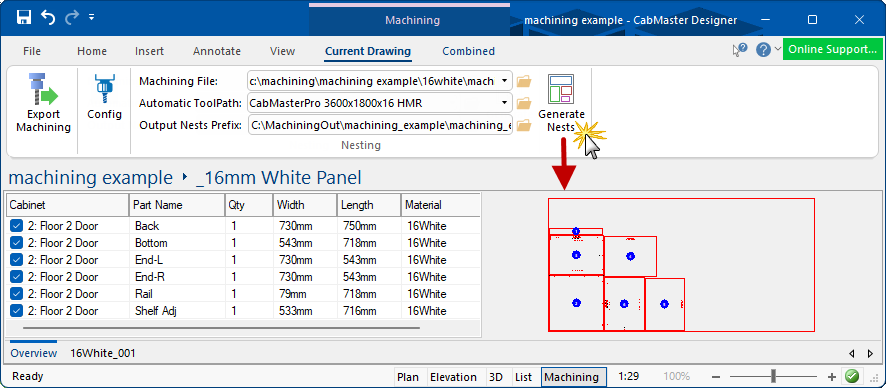886x388 pixels.
Task: Open the 16White_001 sheet tab
Action: coord(103,354)
